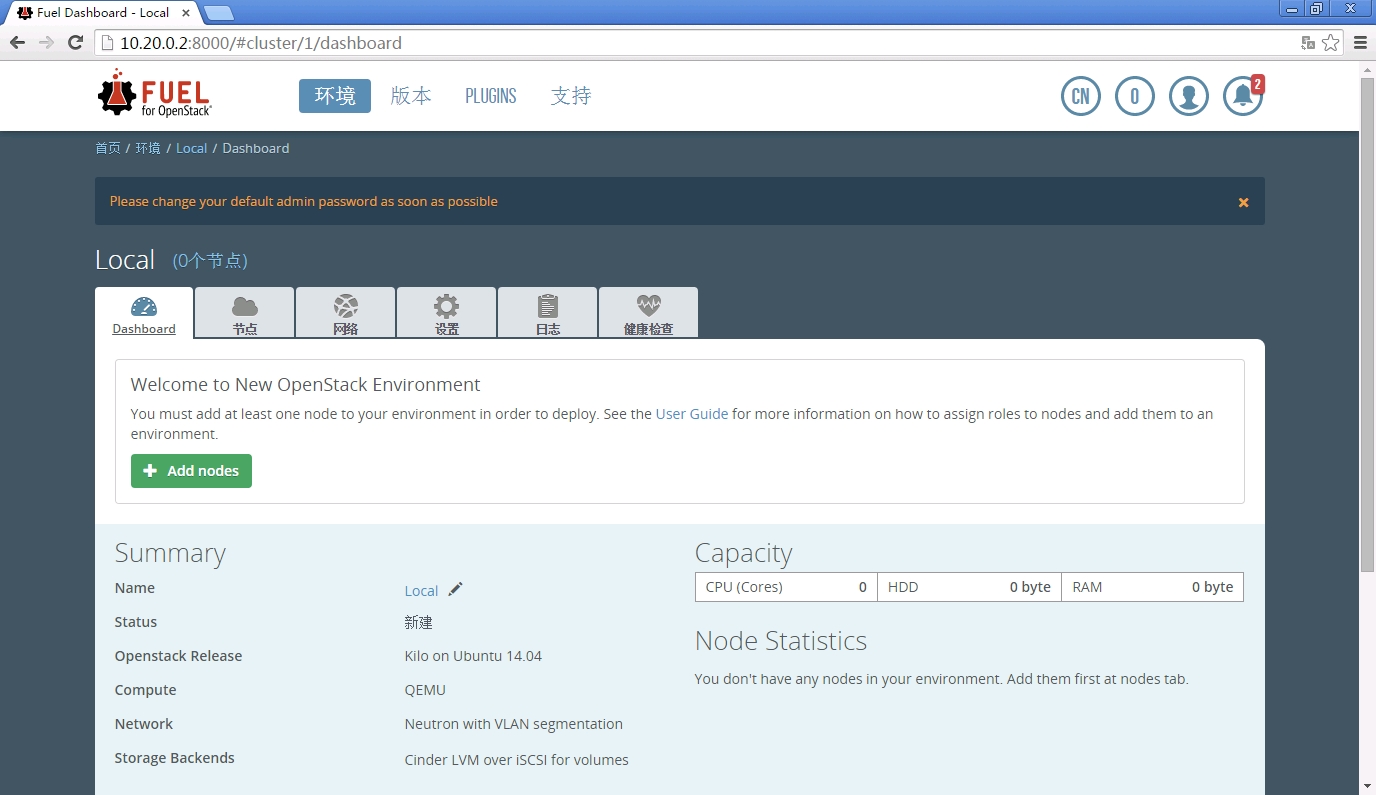Switch to the 健康检查 tab
This screenshot has height=795, width=1376.
[649, 313]
